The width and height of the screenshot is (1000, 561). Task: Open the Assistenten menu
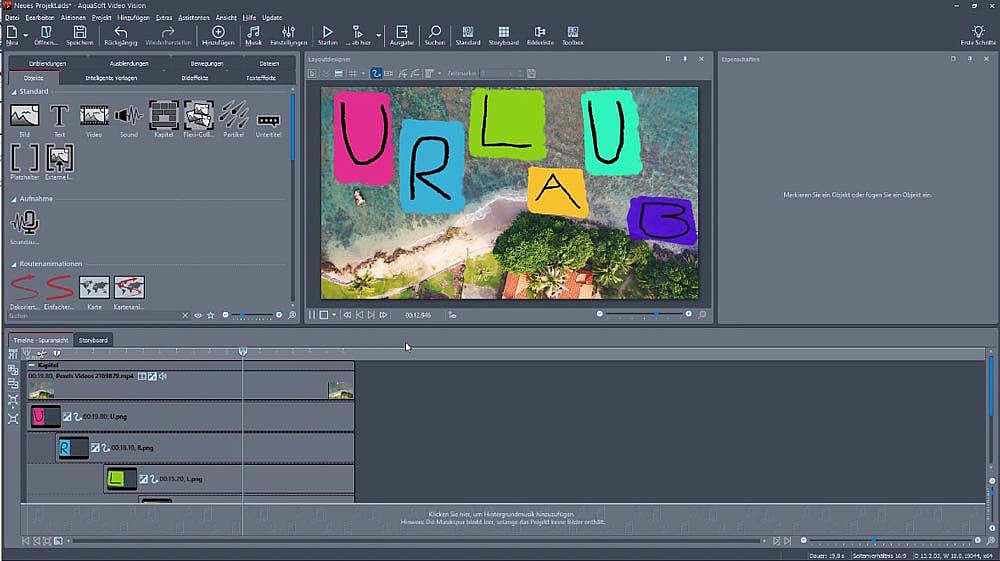[192, 17]
